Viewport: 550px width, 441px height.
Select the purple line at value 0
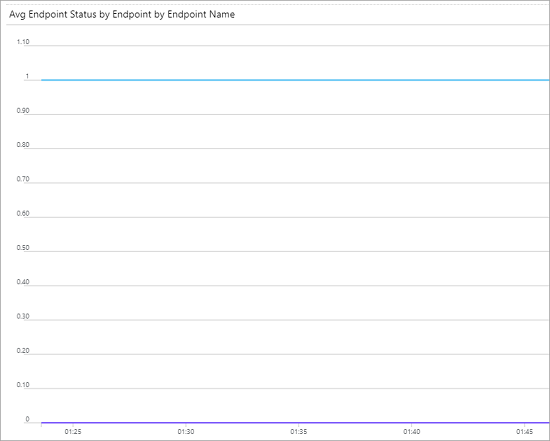pos(295,423)
